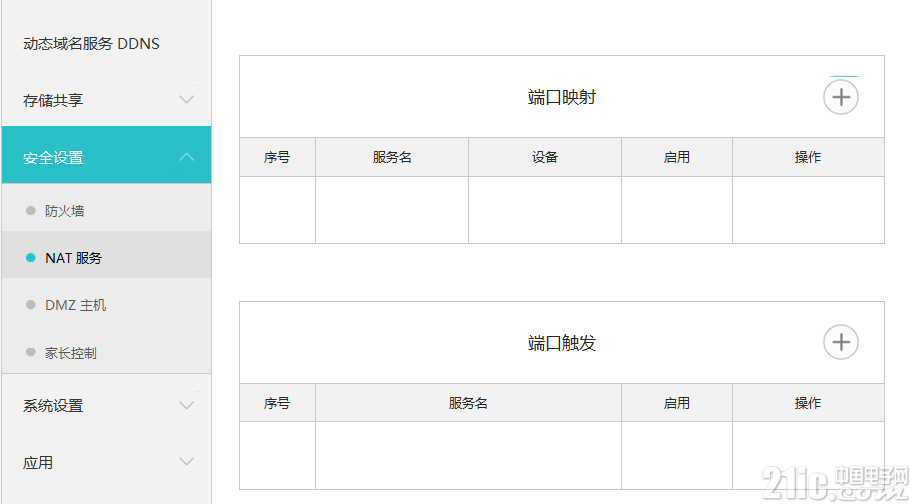911x504 pixels.
Task: Click the DMZ 主机 bullet dot
Action: [x=31, y=305]
